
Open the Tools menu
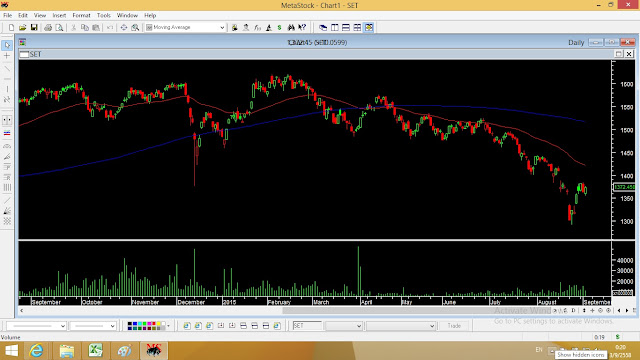tap(104, 16)
